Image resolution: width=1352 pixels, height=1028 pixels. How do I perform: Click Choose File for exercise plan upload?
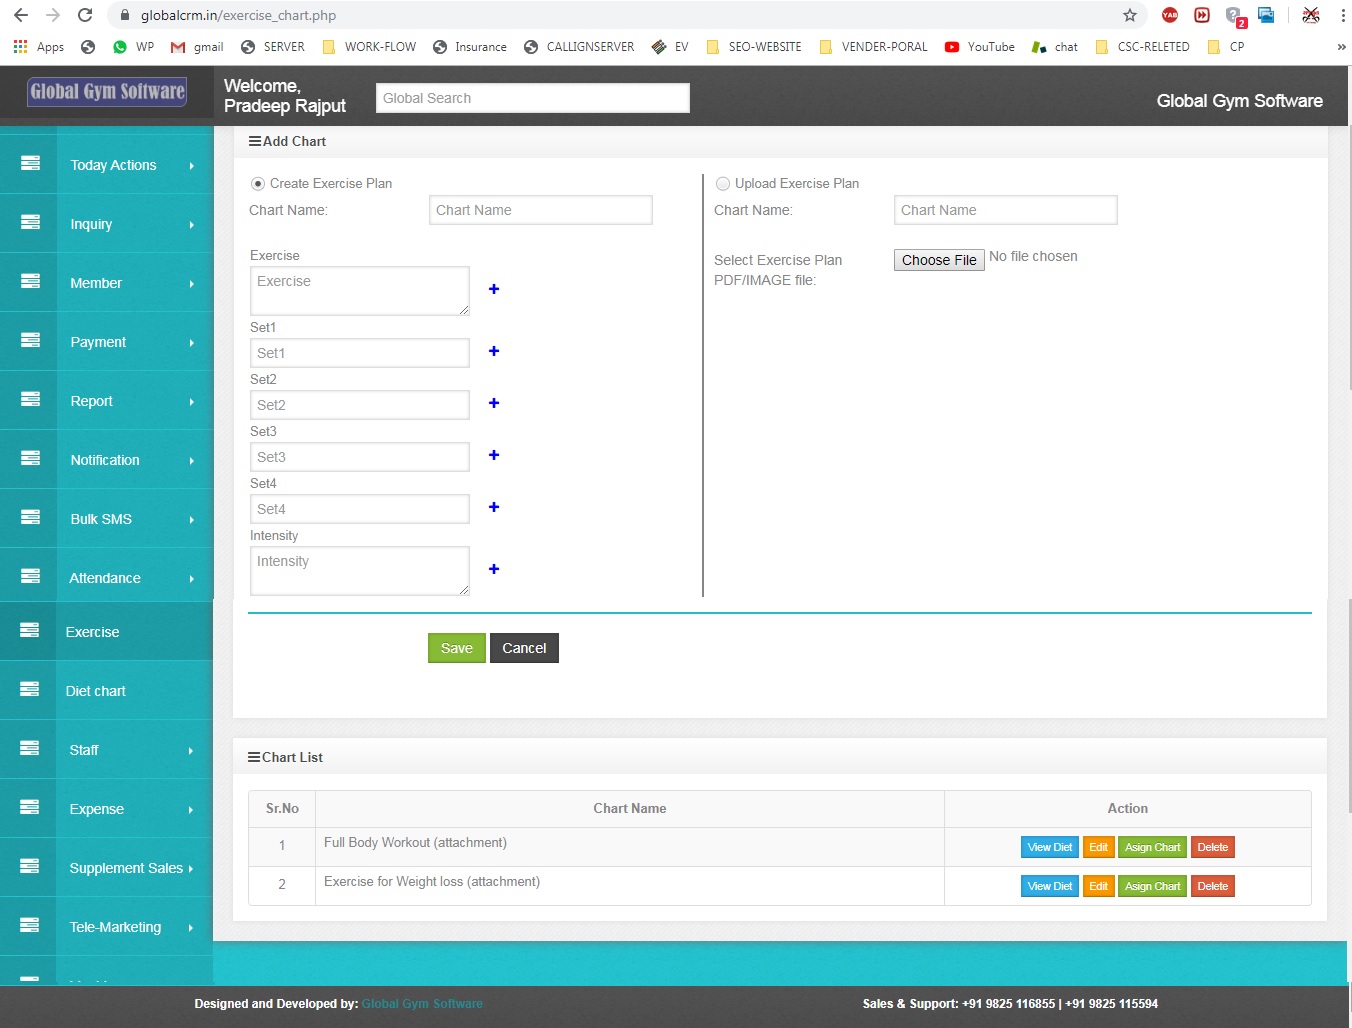tap(938, 260)
